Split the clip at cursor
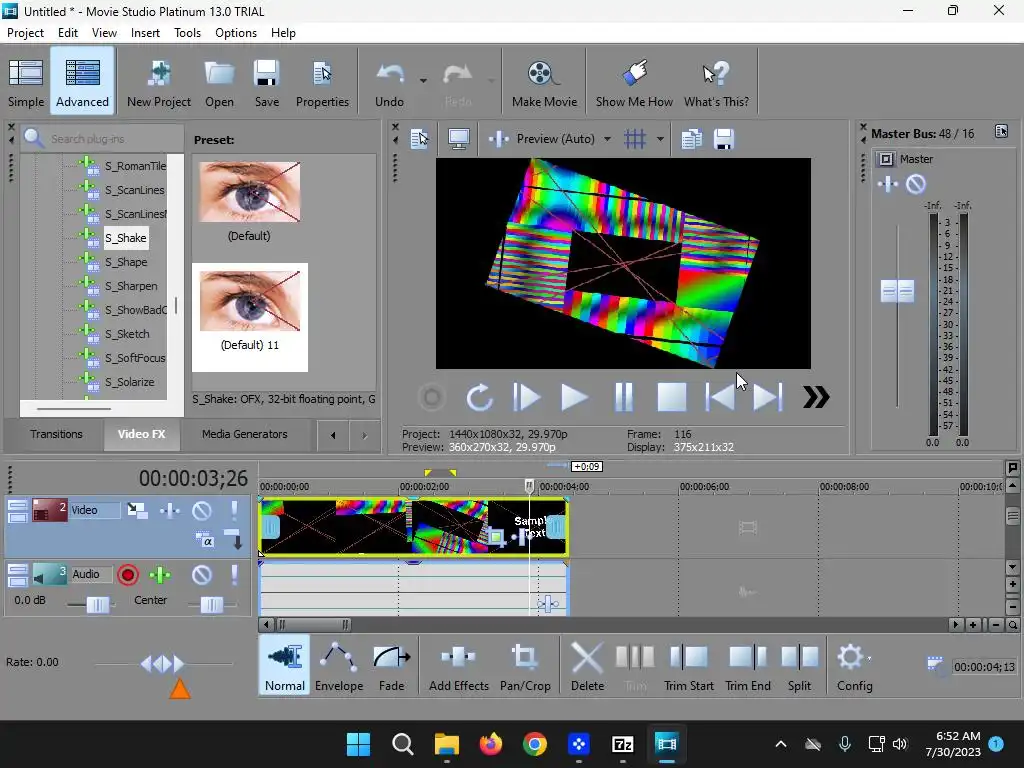This screenshot has width=1024, height=768. pos(799,666)
